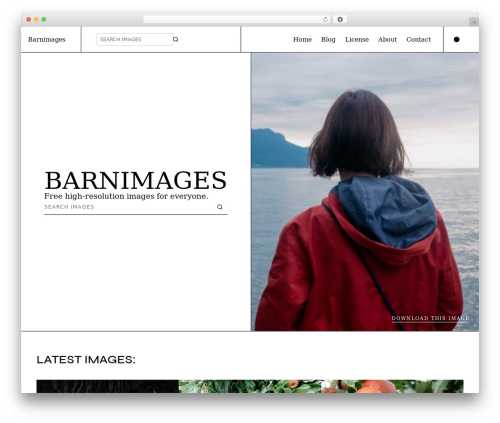Viewport: 500px width, 423px height.
Task: Click the browser address bar
Action: (x=237, y=19)
